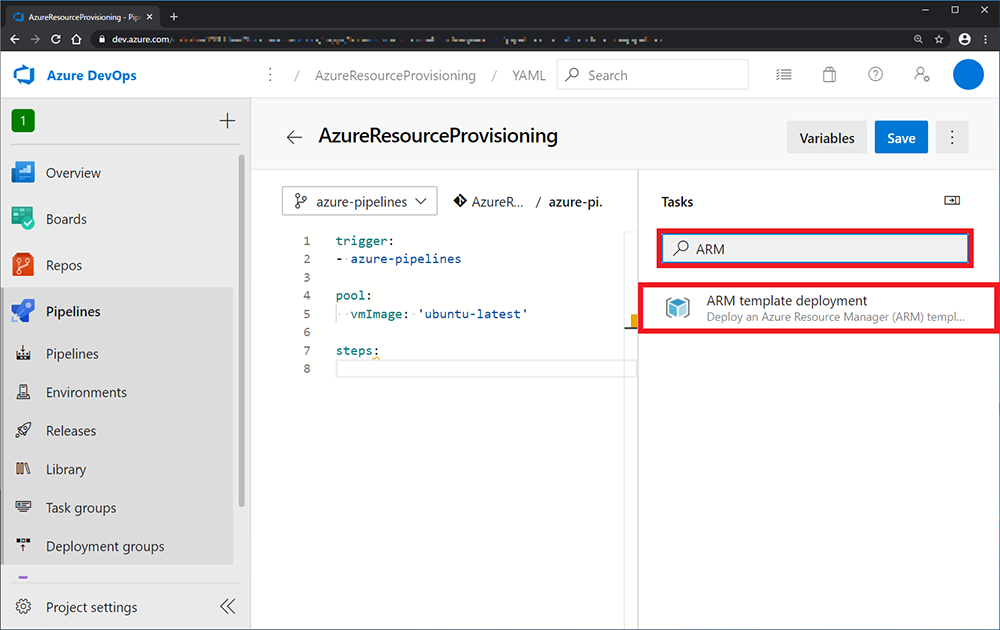Open the browser zoom indicator icon
Screen dimensions: 1000x630
[x=918, y=40]
